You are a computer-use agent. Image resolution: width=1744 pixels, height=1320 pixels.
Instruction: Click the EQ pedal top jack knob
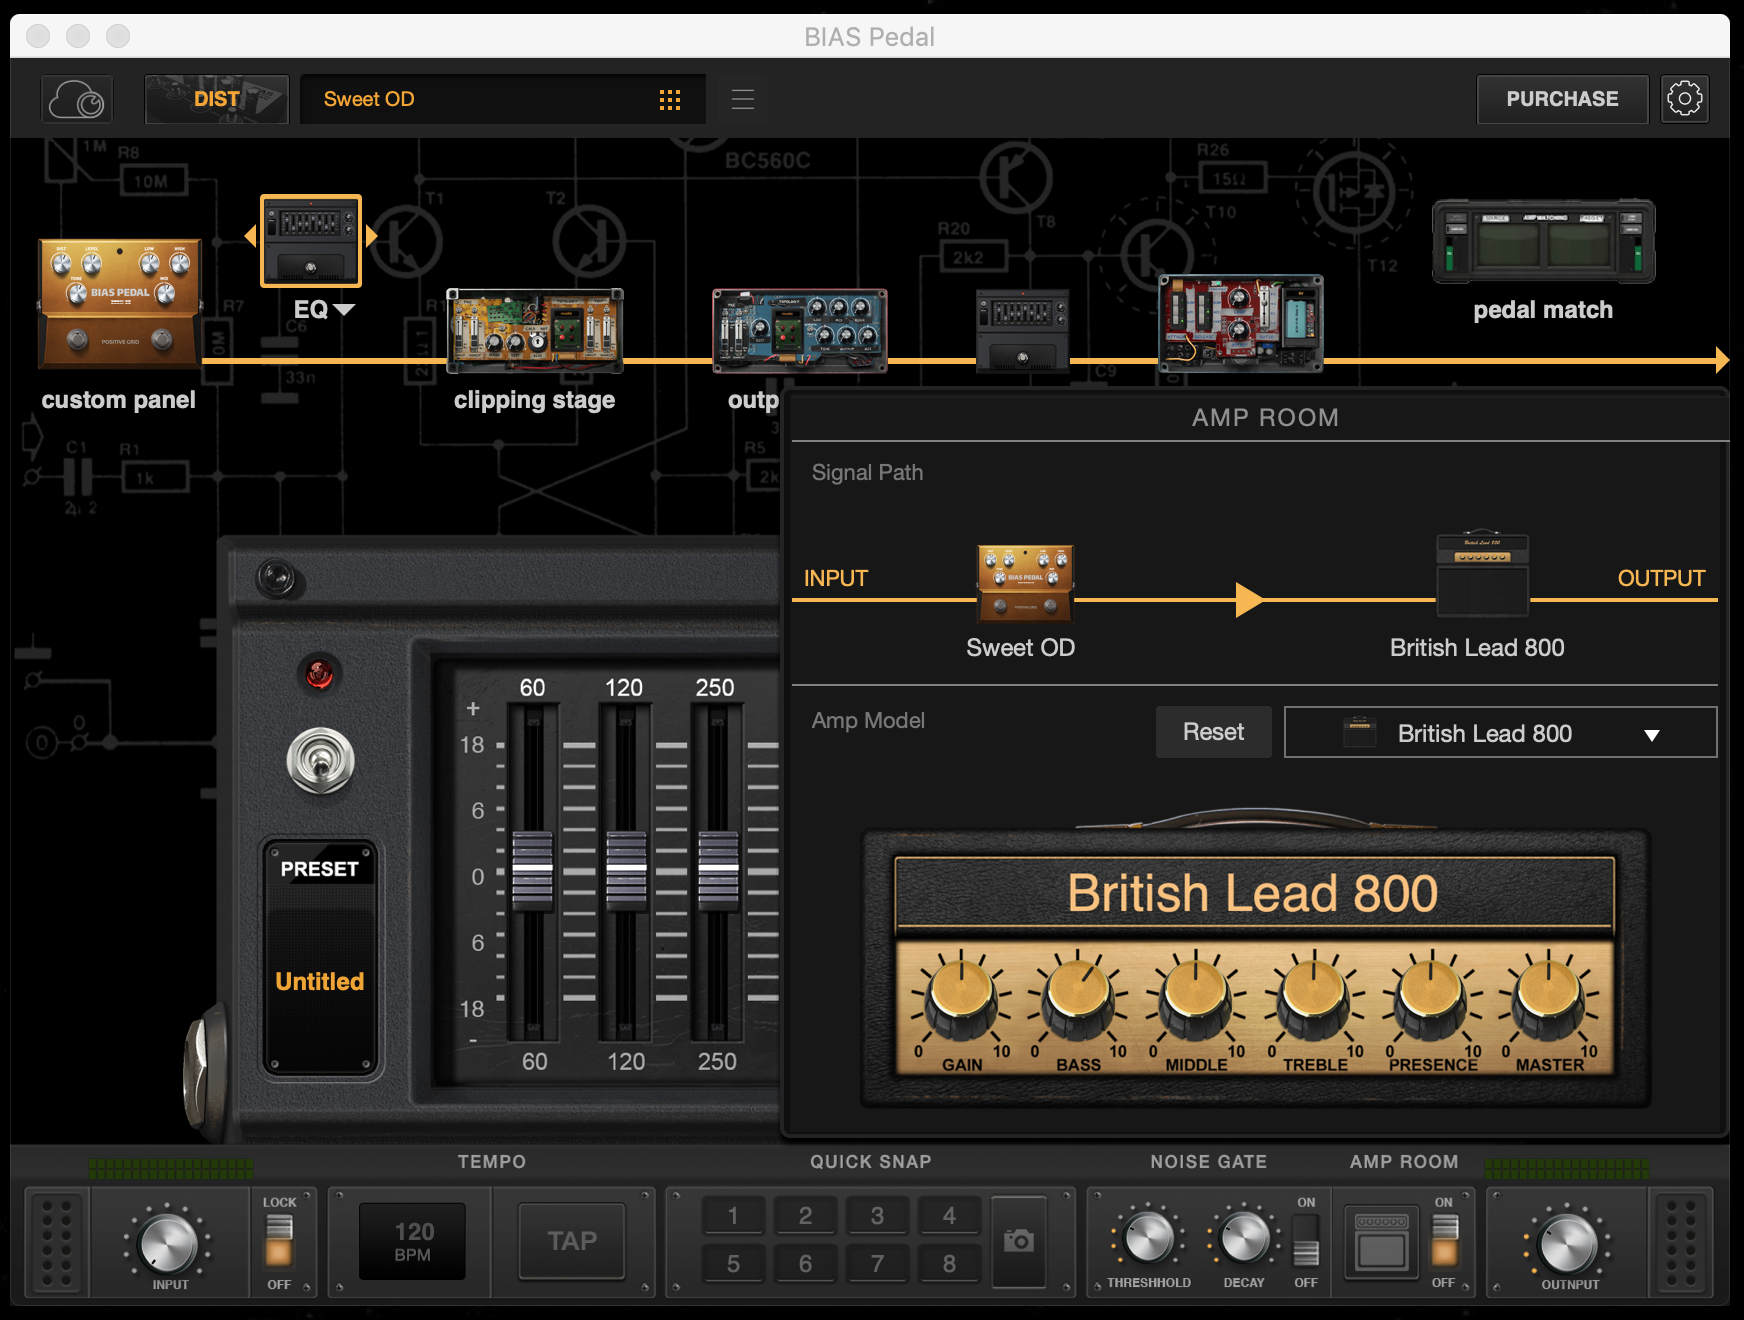(x=277, y=578)
